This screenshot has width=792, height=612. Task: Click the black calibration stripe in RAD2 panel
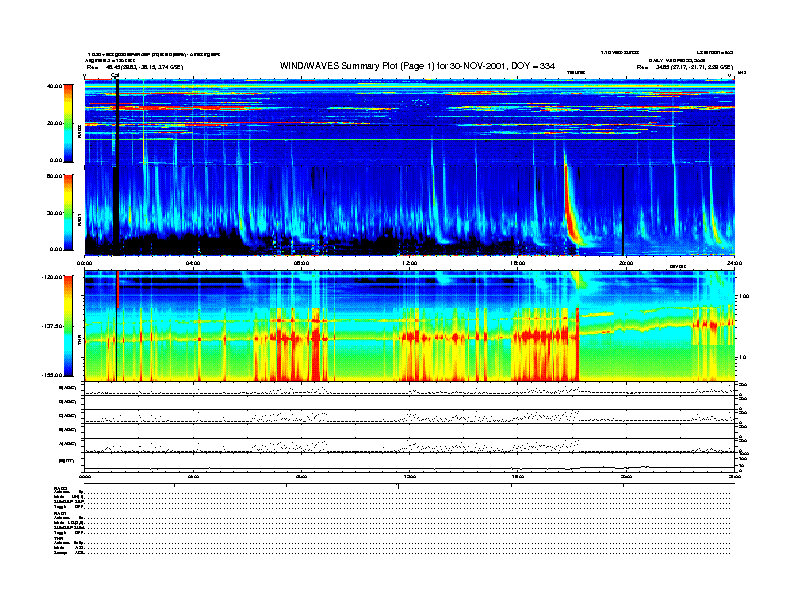(117, 123)
